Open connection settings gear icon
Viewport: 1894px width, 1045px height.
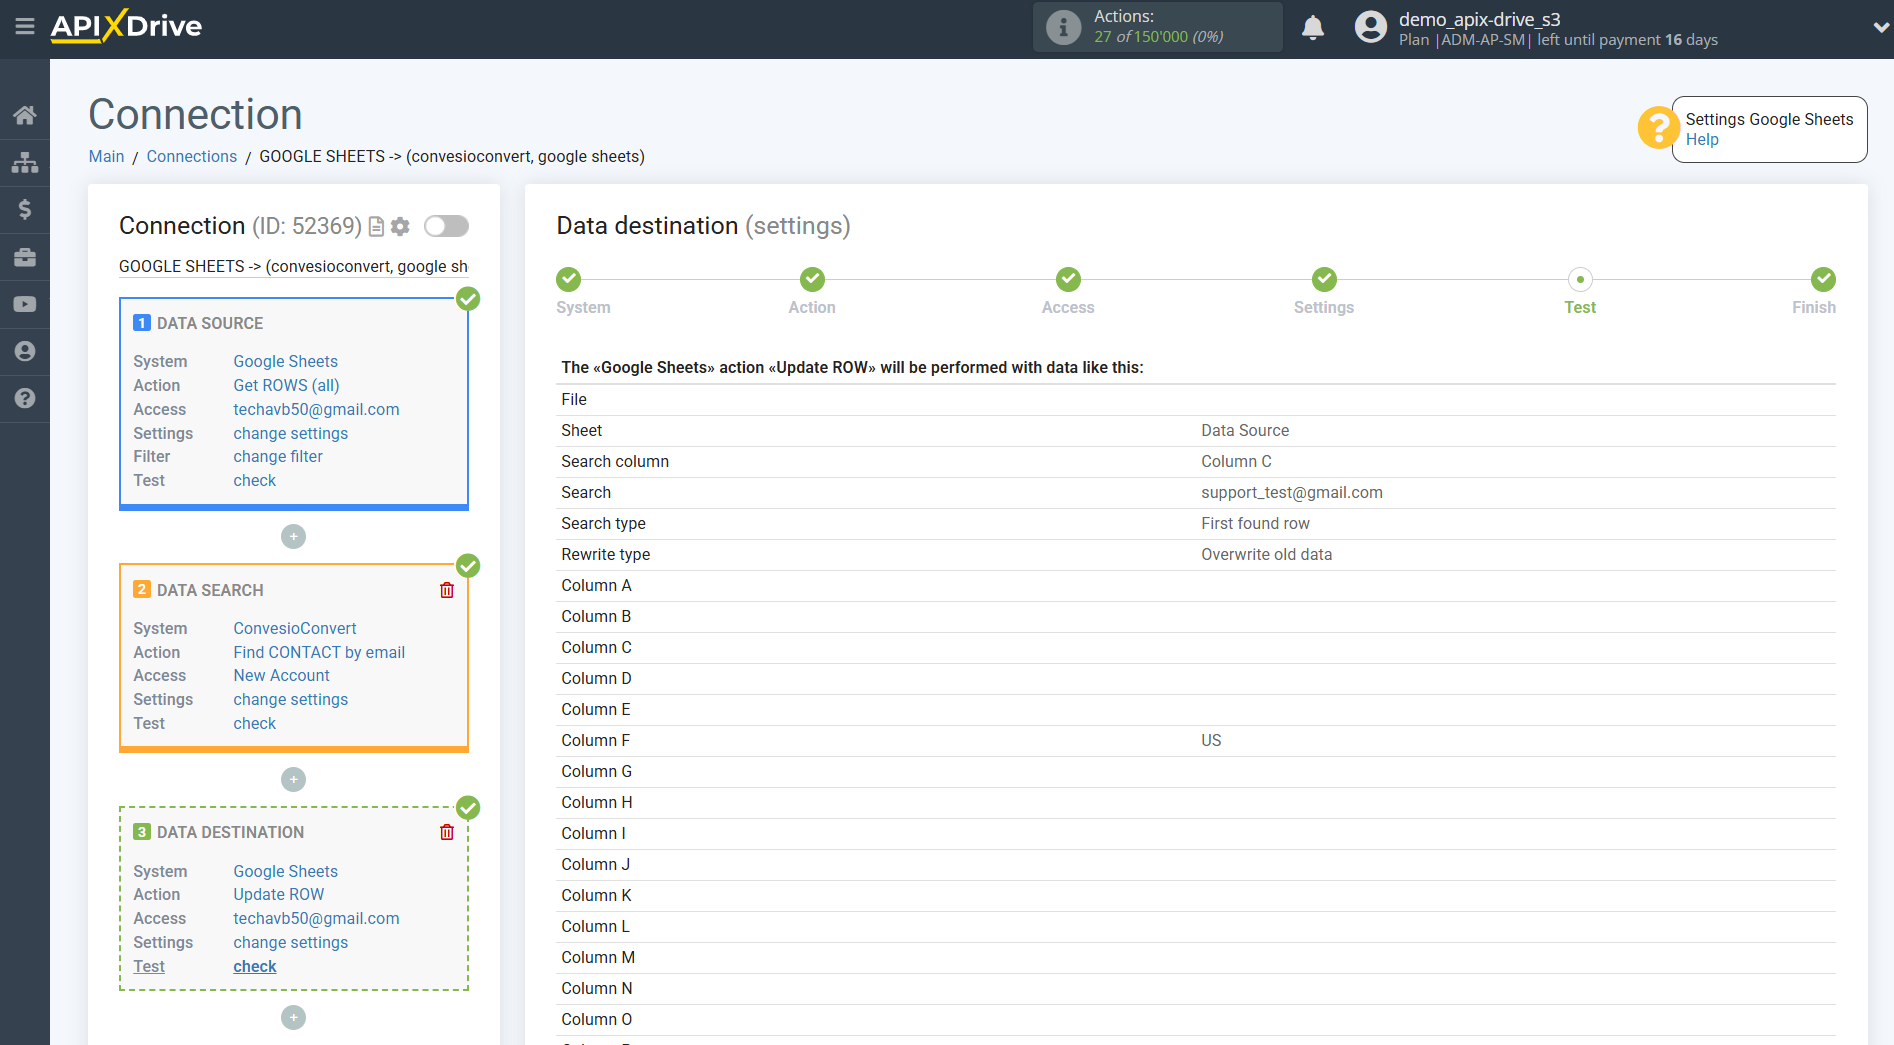point(400,227)
